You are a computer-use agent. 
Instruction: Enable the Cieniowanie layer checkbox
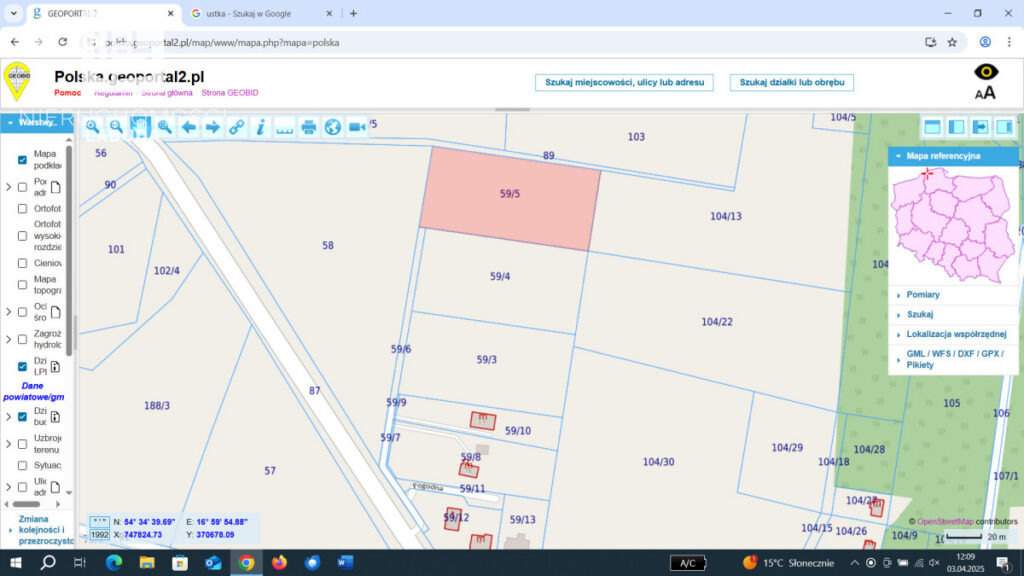22,263
